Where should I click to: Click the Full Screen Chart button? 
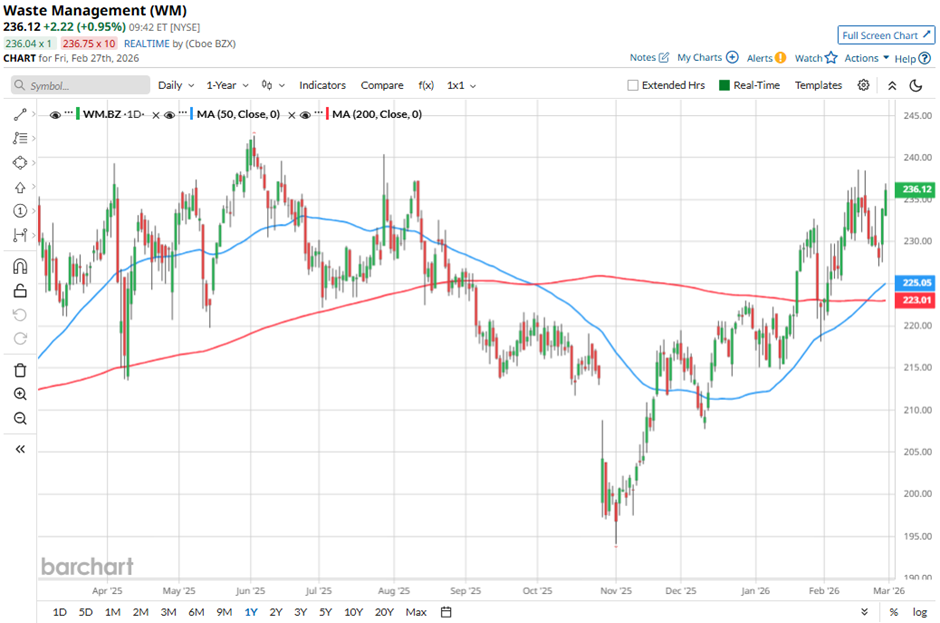(886, 35)
